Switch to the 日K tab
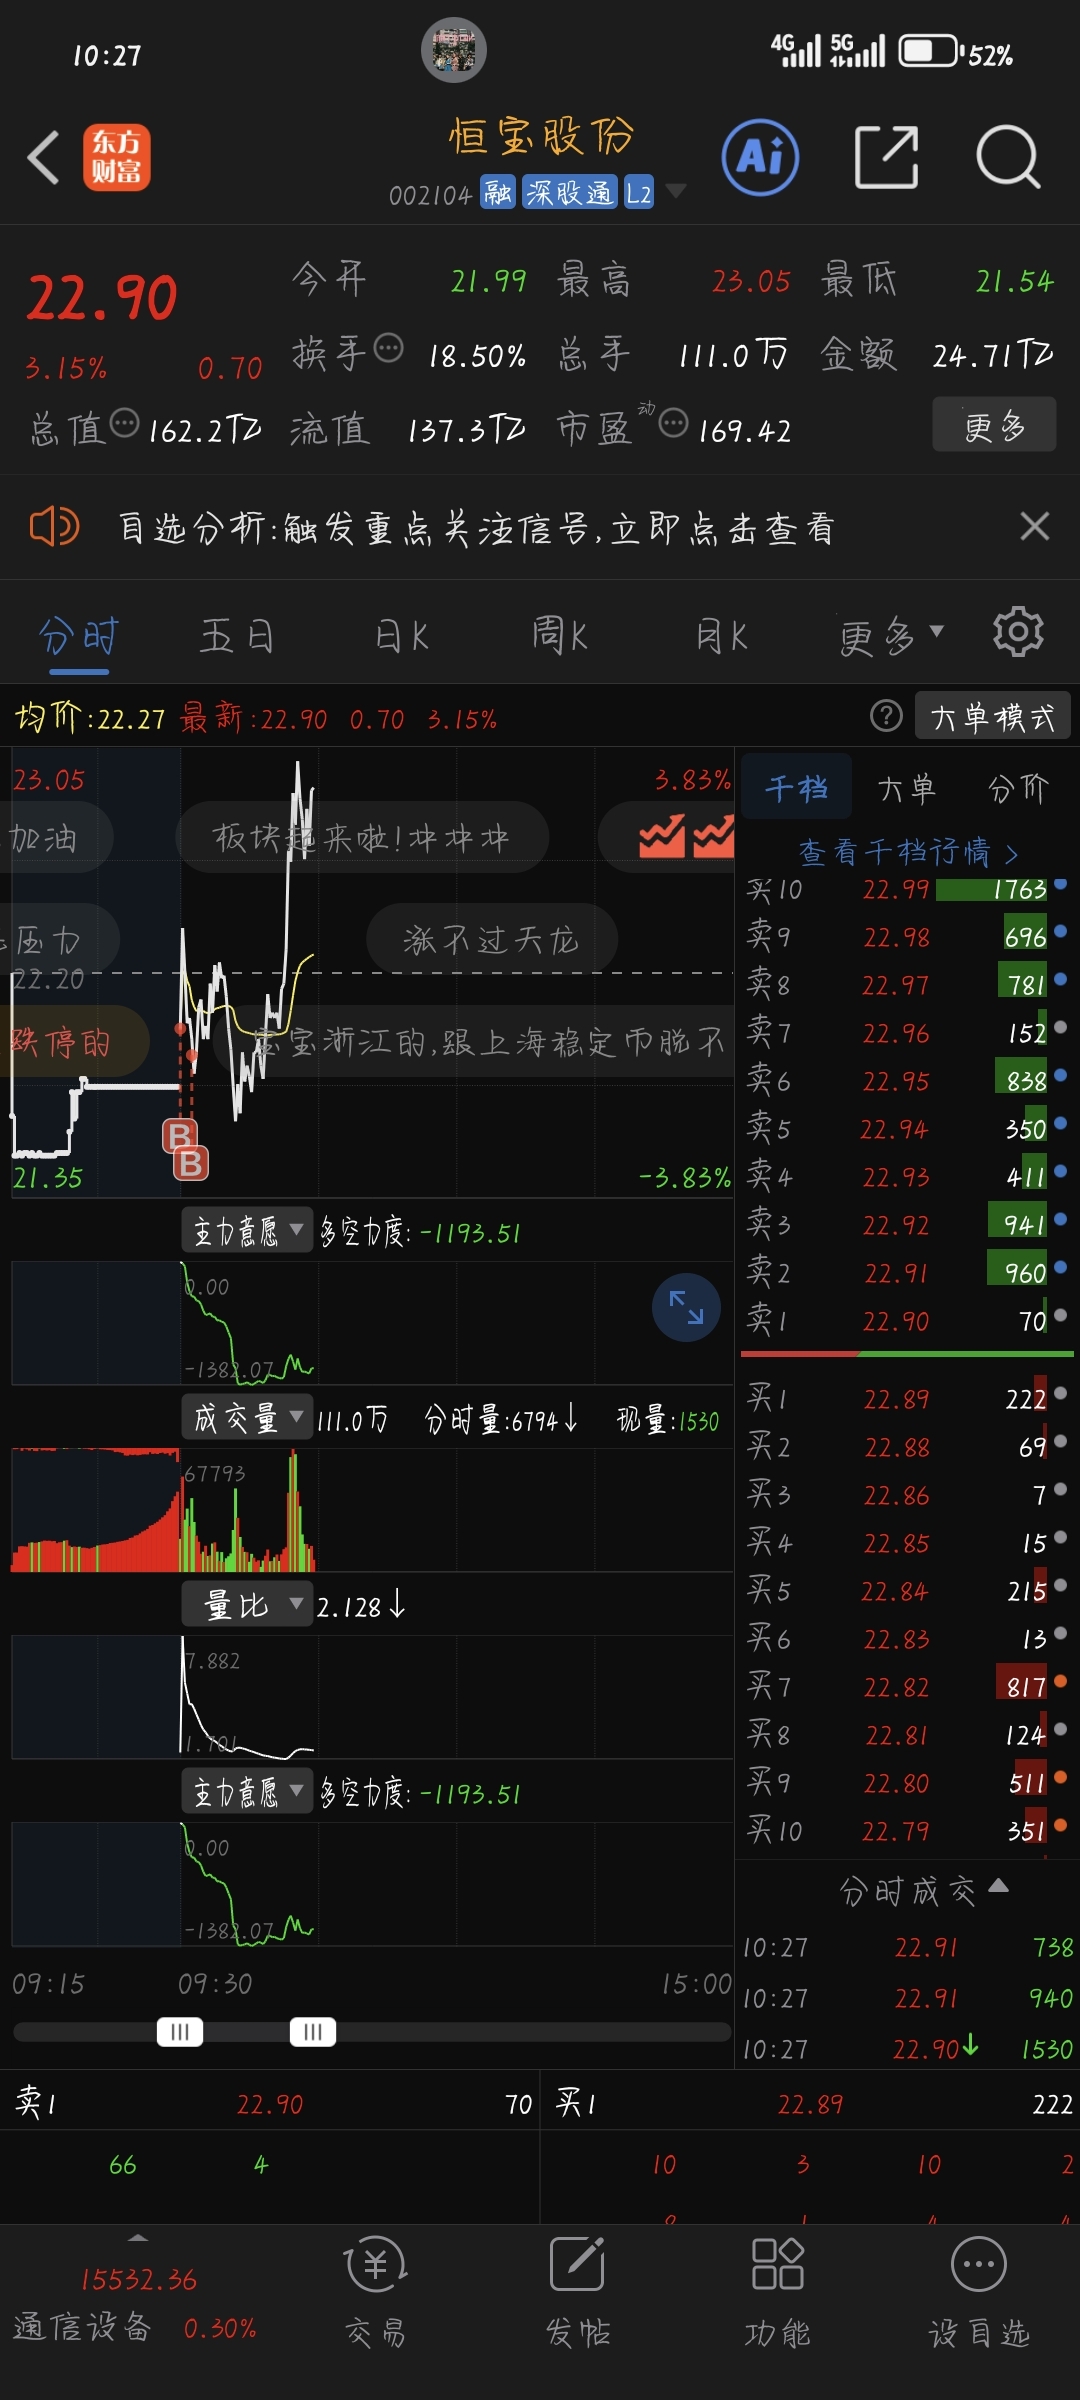The height and width of the screenshot is (2400, 1080). 401,636
